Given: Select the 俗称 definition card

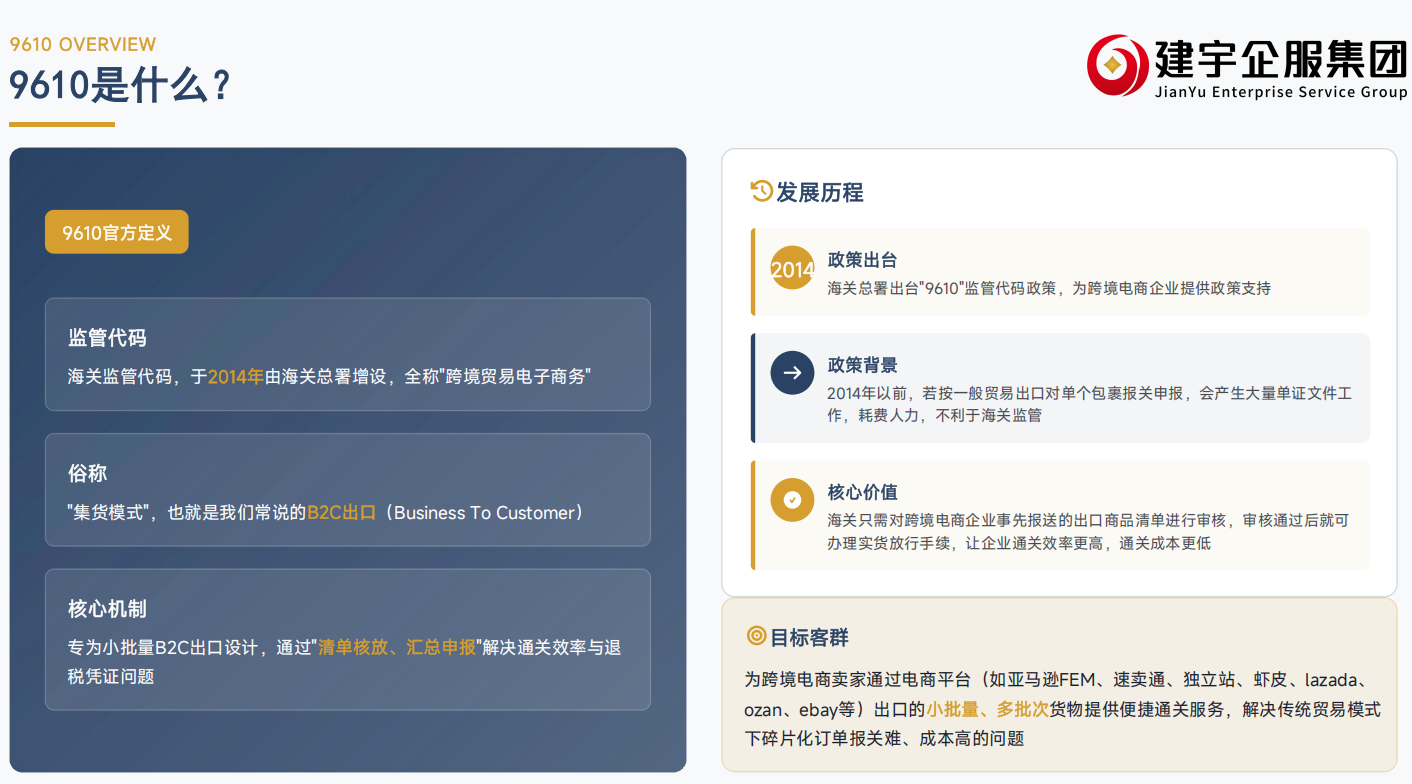Looking at the screenshot, I should pyautogui.click(x=347, y=490).
